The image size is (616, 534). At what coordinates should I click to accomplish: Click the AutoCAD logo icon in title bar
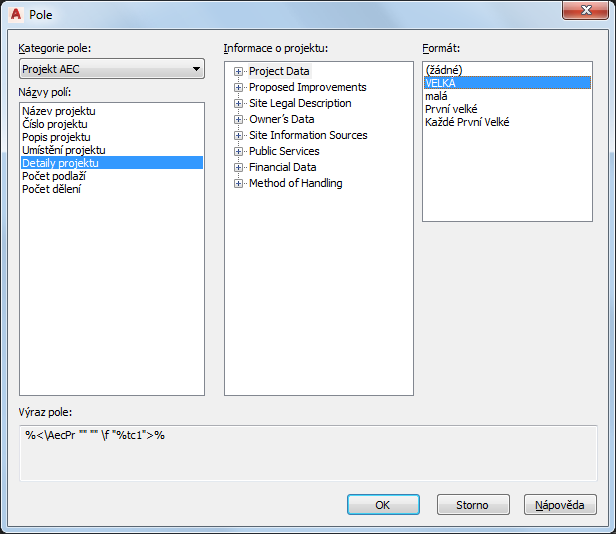tap(16, 14)
